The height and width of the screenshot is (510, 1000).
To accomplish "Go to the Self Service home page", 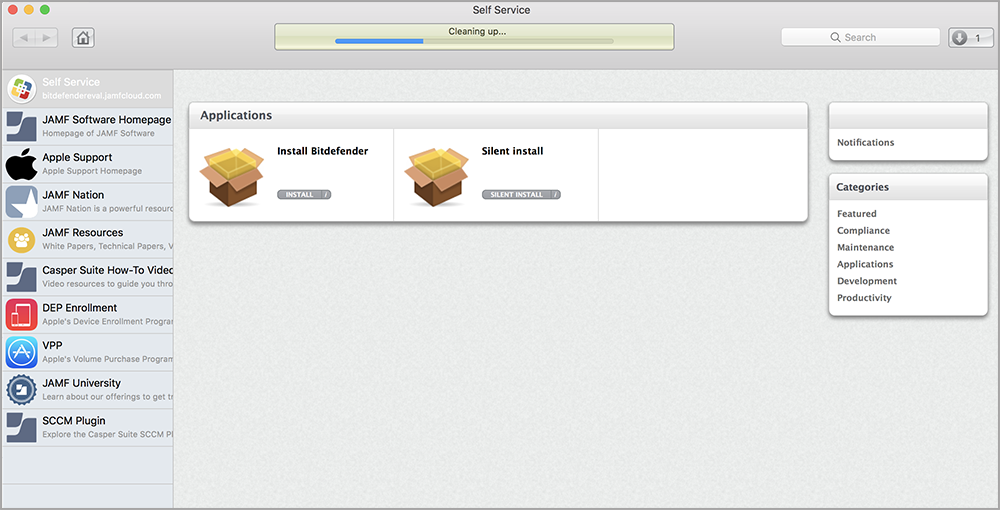I will pos(83,38).
